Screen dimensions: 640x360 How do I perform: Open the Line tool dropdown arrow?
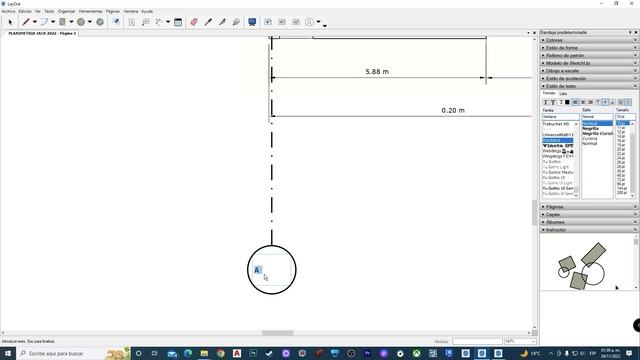[x=35, y=22]
